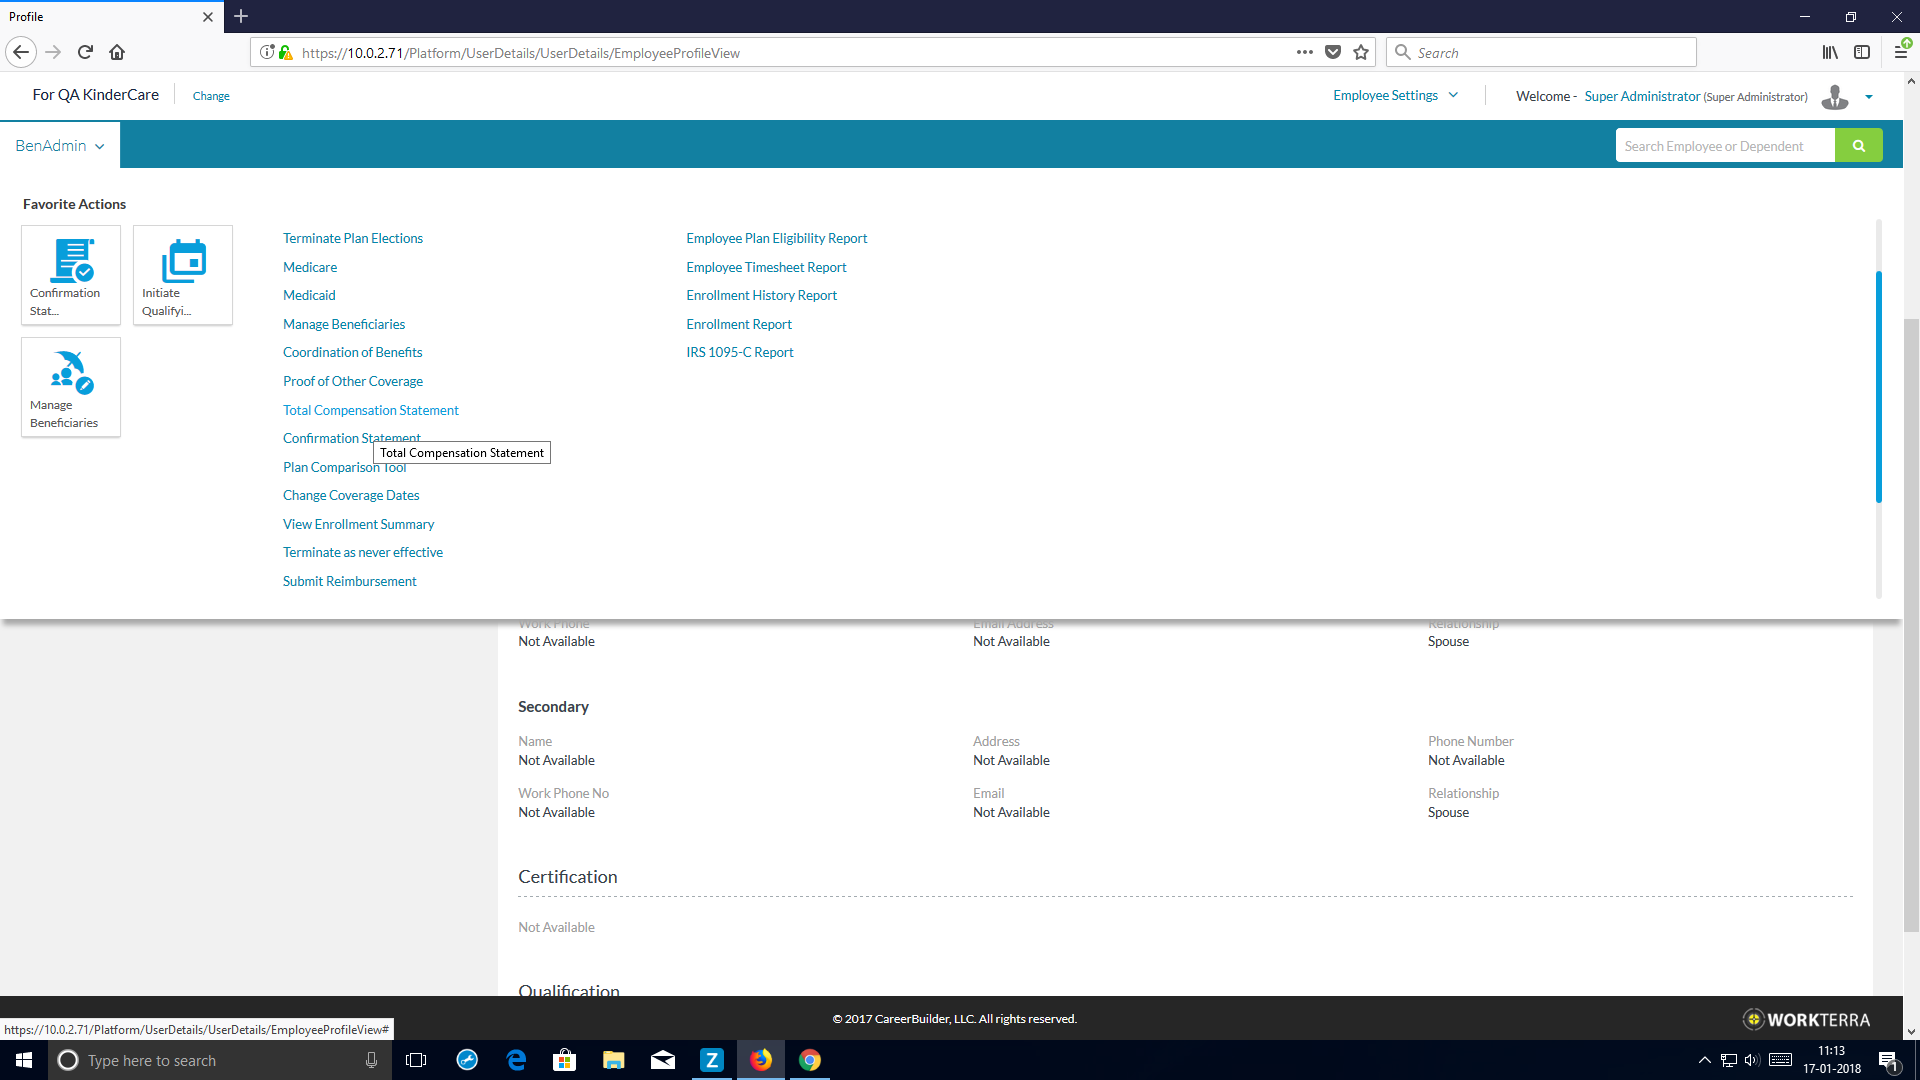Select Terminate Plan Elections menu entry
Screen dimensions: 1920x1080
(x=352, y=238)
